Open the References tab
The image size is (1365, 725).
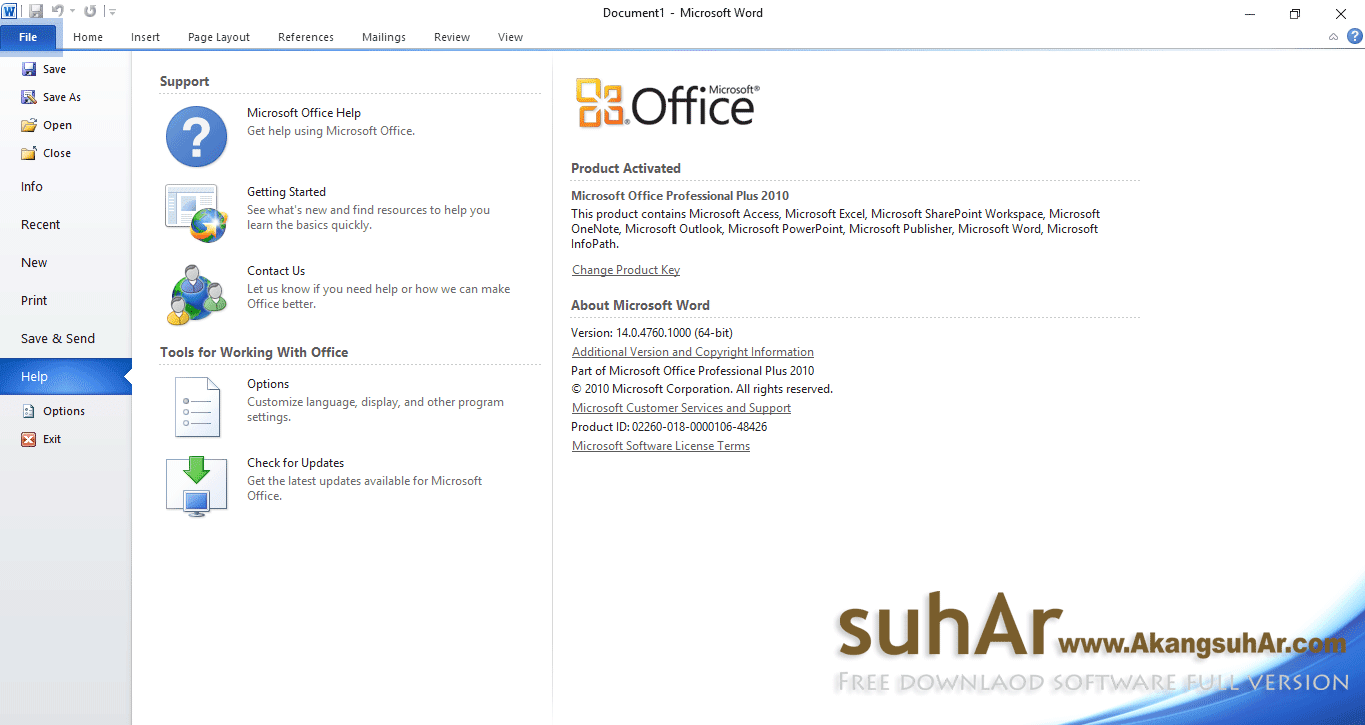pyautogui.click(x=306, y=37)
